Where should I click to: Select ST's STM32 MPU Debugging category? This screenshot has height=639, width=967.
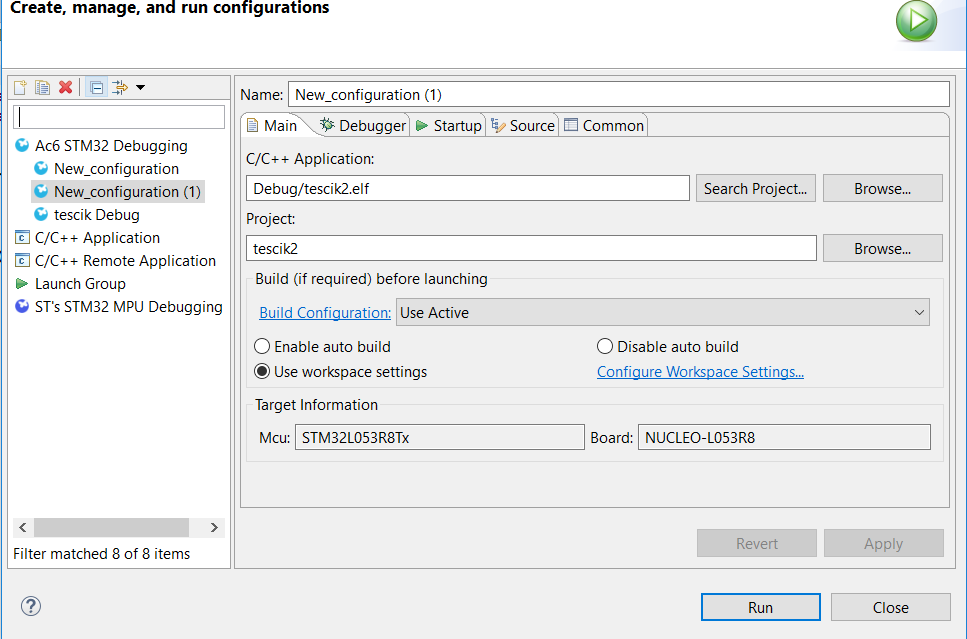coord(128,307)
